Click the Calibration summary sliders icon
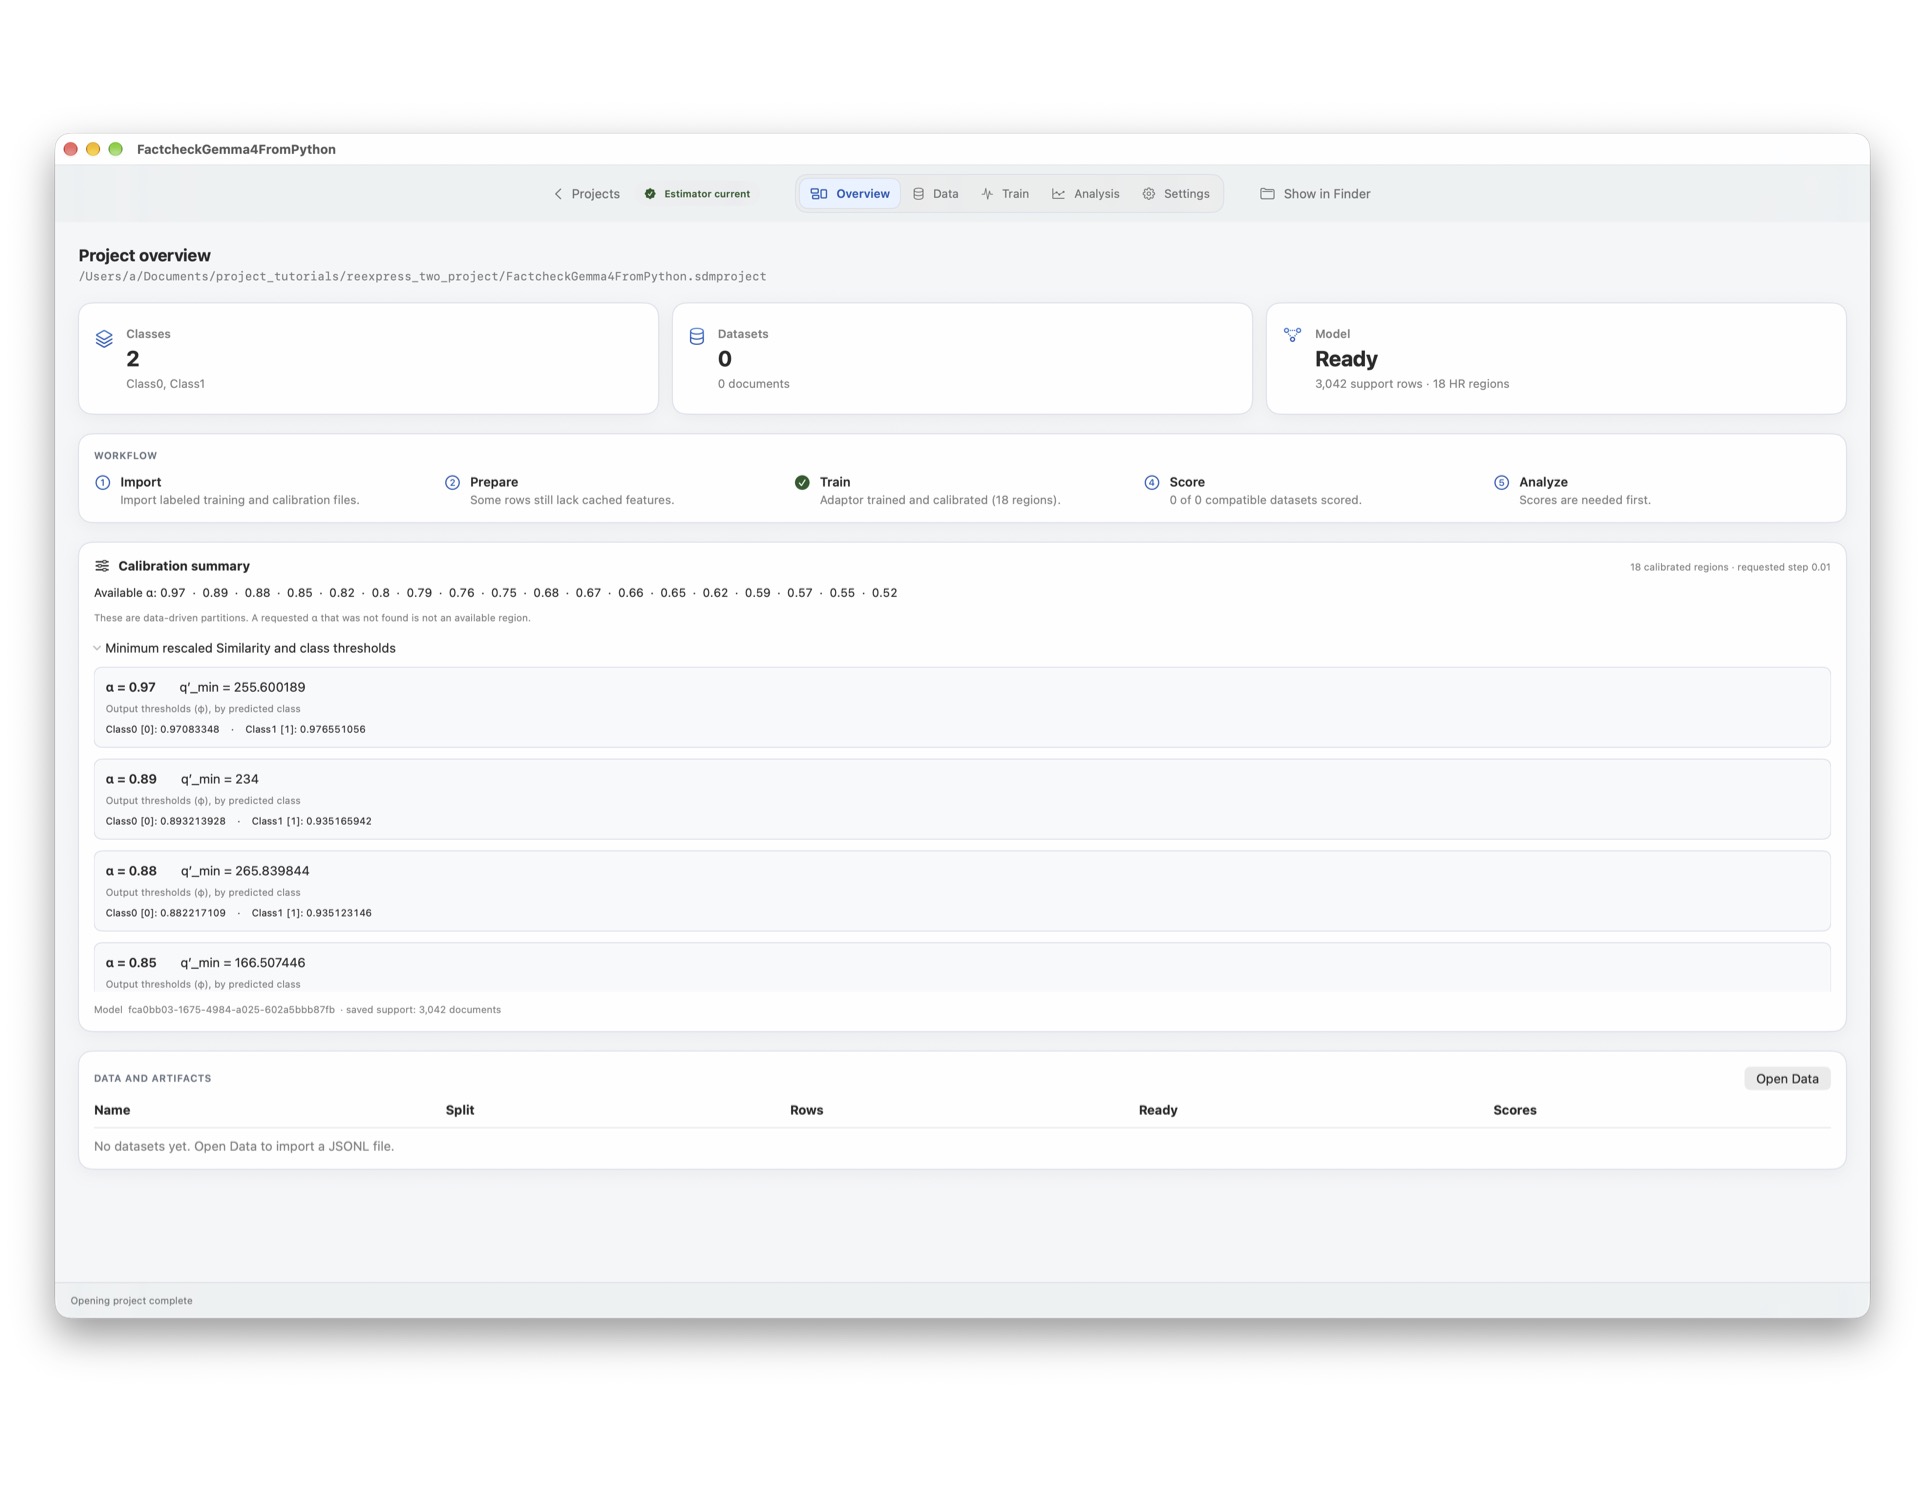The width and height of the screenshot is (1924, 1487). (102, 566)
